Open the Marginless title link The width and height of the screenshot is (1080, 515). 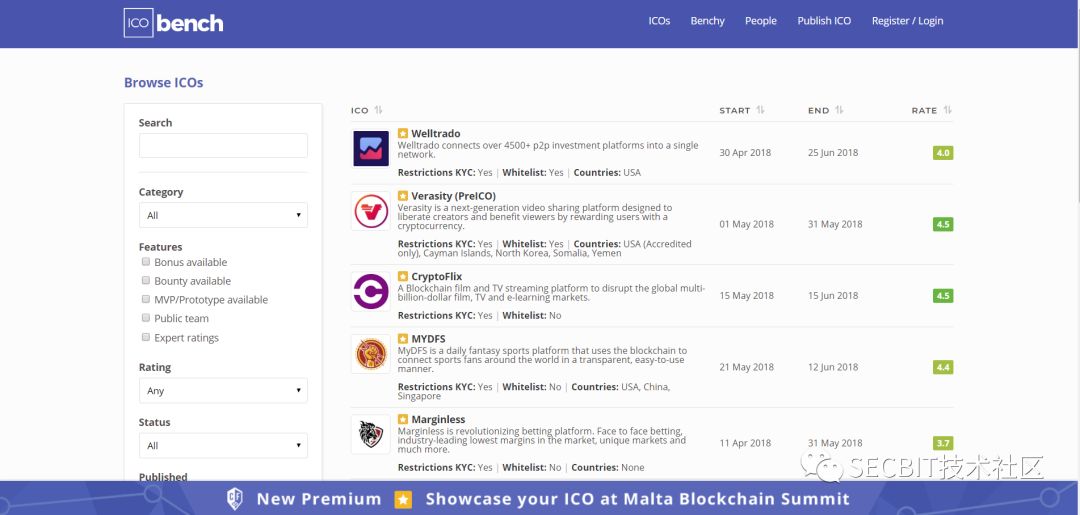438,419
